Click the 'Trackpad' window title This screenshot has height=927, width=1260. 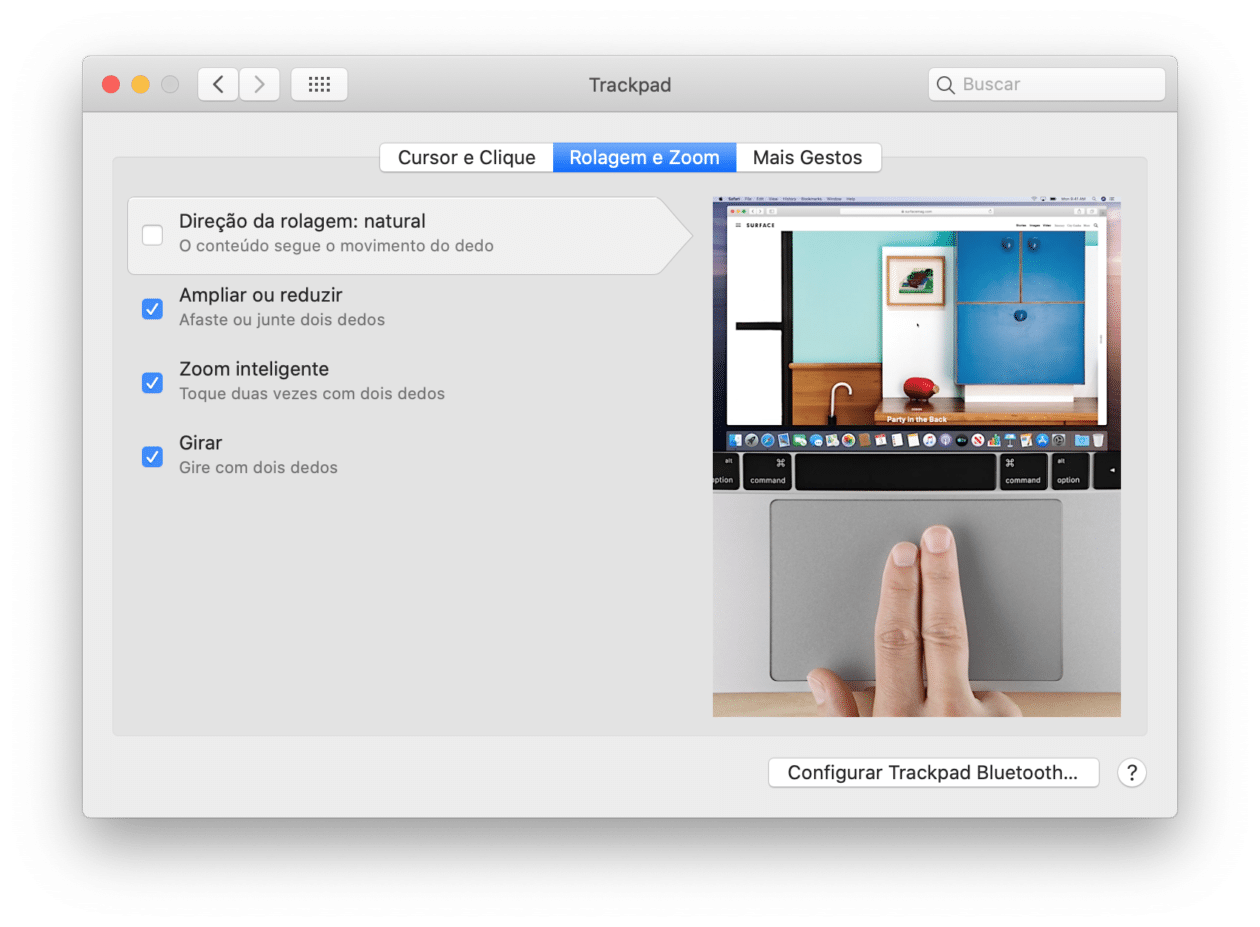tap(630, 85)
